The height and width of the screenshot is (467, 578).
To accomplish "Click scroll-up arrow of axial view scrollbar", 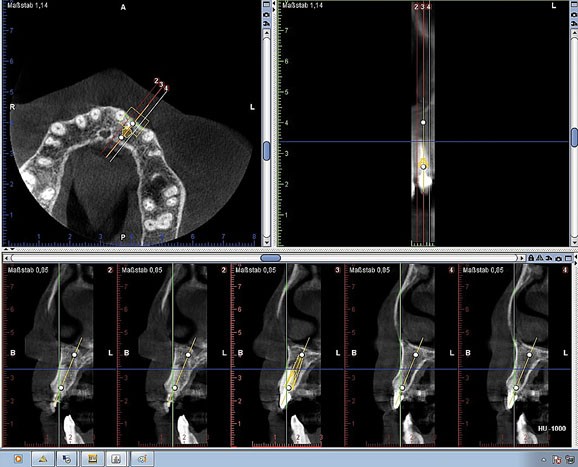I will pyautogui.click(x=267, y=33).
